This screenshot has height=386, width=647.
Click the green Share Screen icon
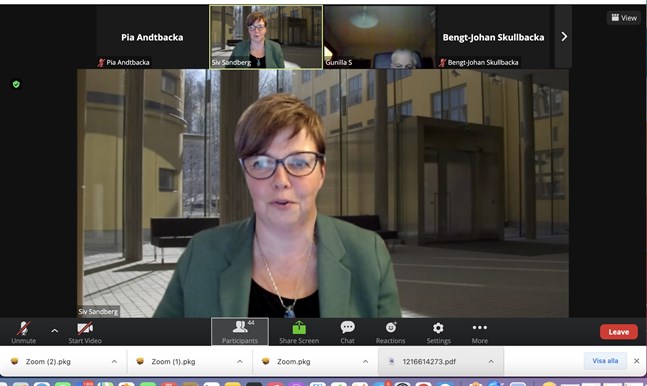pos(299,328)
